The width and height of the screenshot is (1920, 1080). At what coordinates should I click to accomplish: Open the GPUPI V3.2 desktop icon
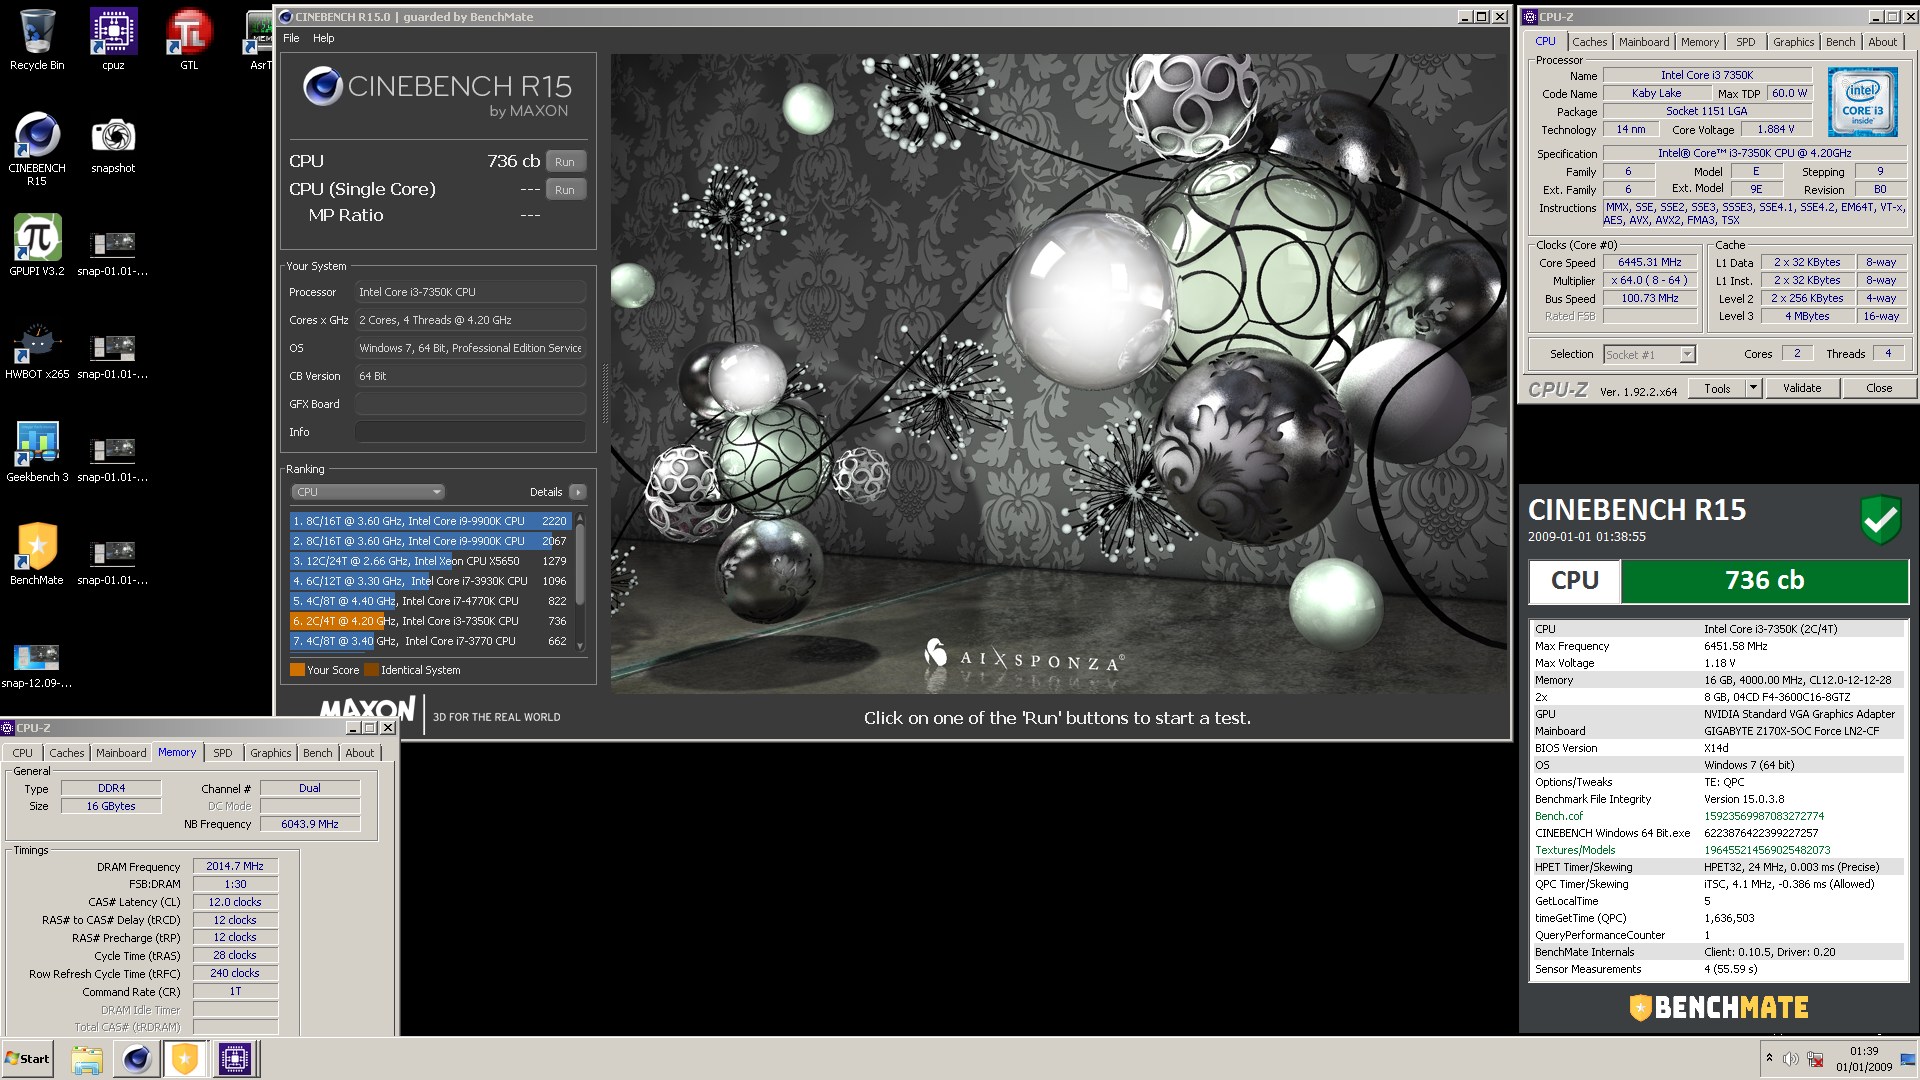click(x=37, y=246)
